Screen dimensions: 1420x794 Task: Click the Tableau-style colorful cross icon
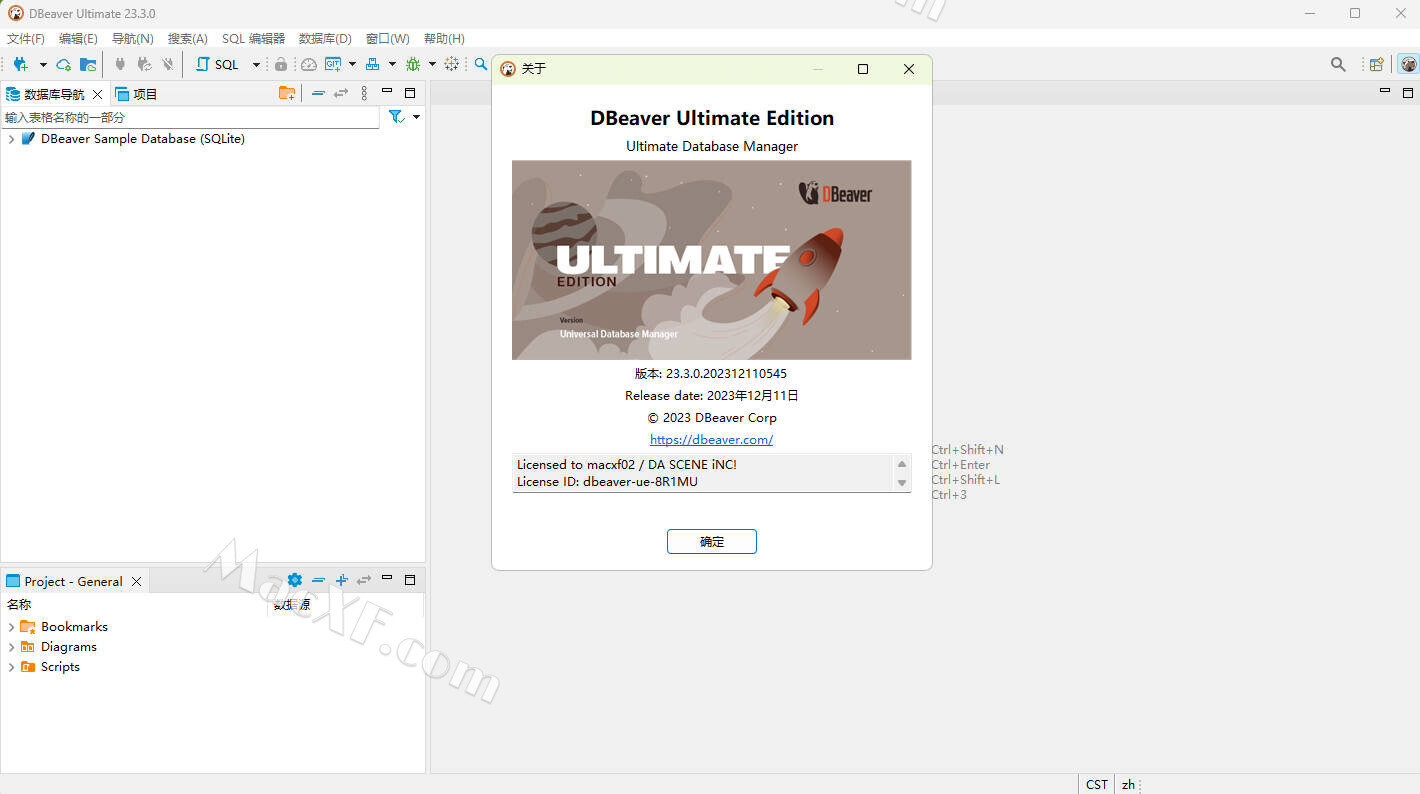coord(452,64)
